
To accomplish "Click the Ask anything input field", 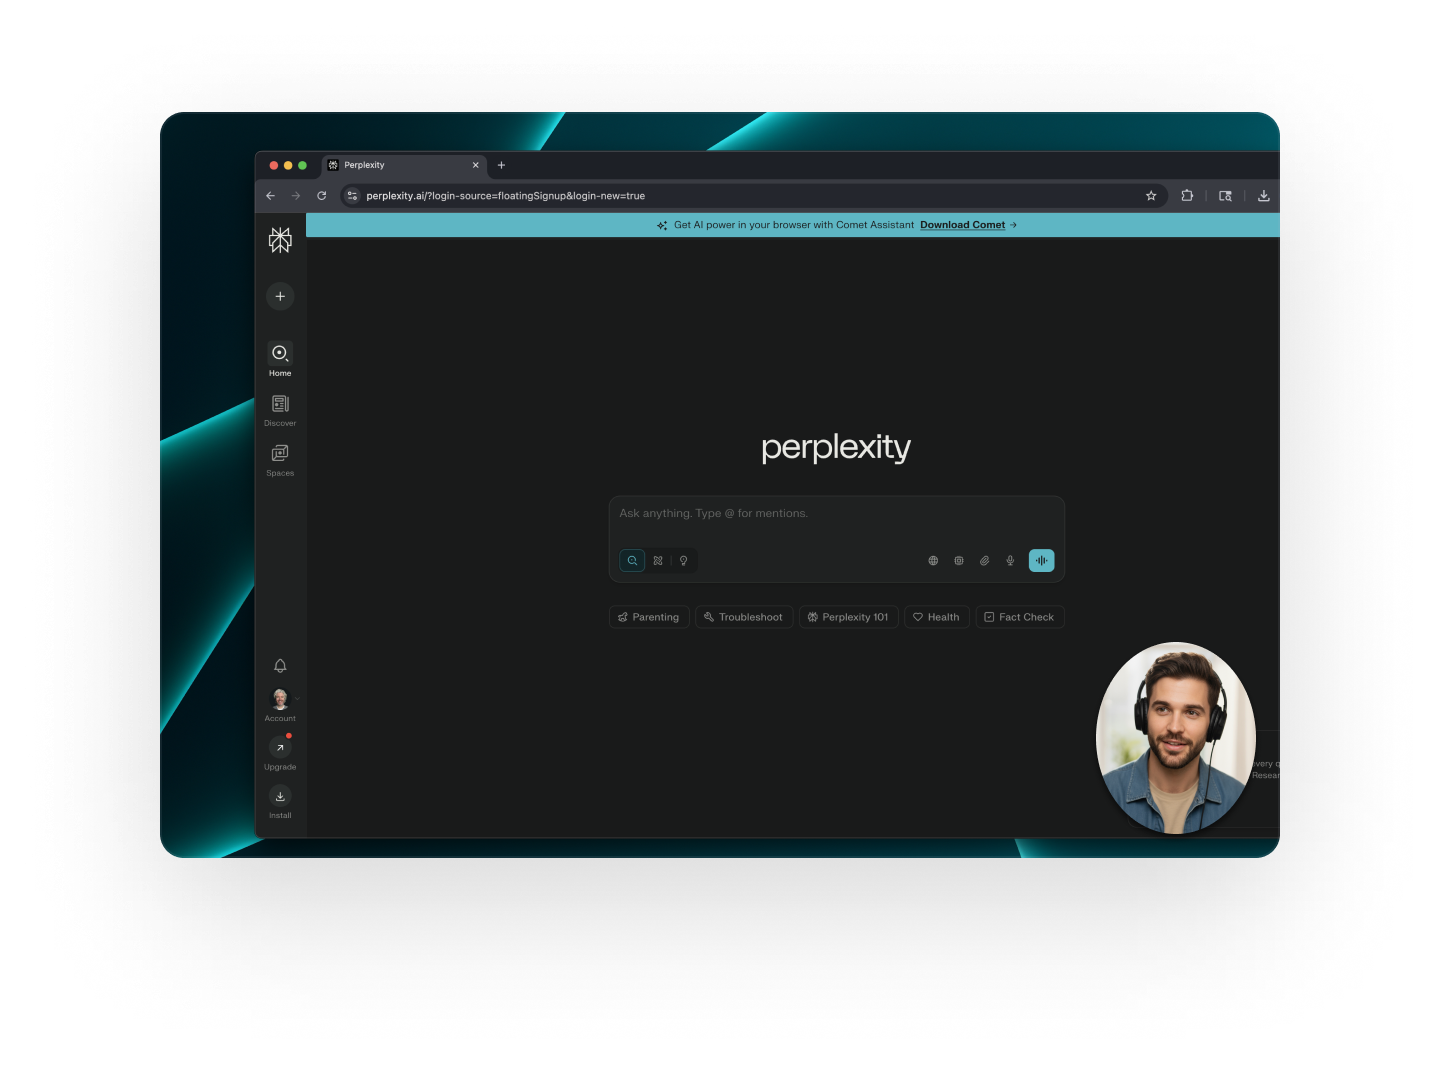I will (836, 514).
